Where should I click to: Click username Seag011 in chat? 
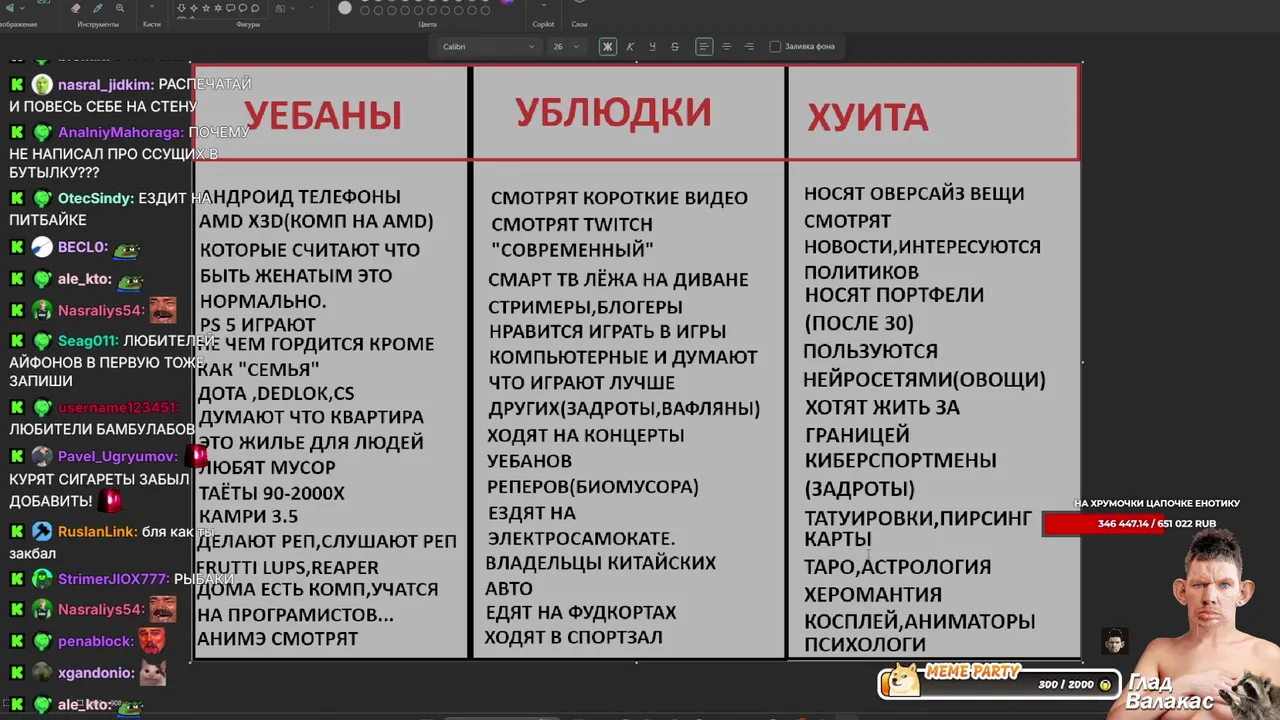88,341
